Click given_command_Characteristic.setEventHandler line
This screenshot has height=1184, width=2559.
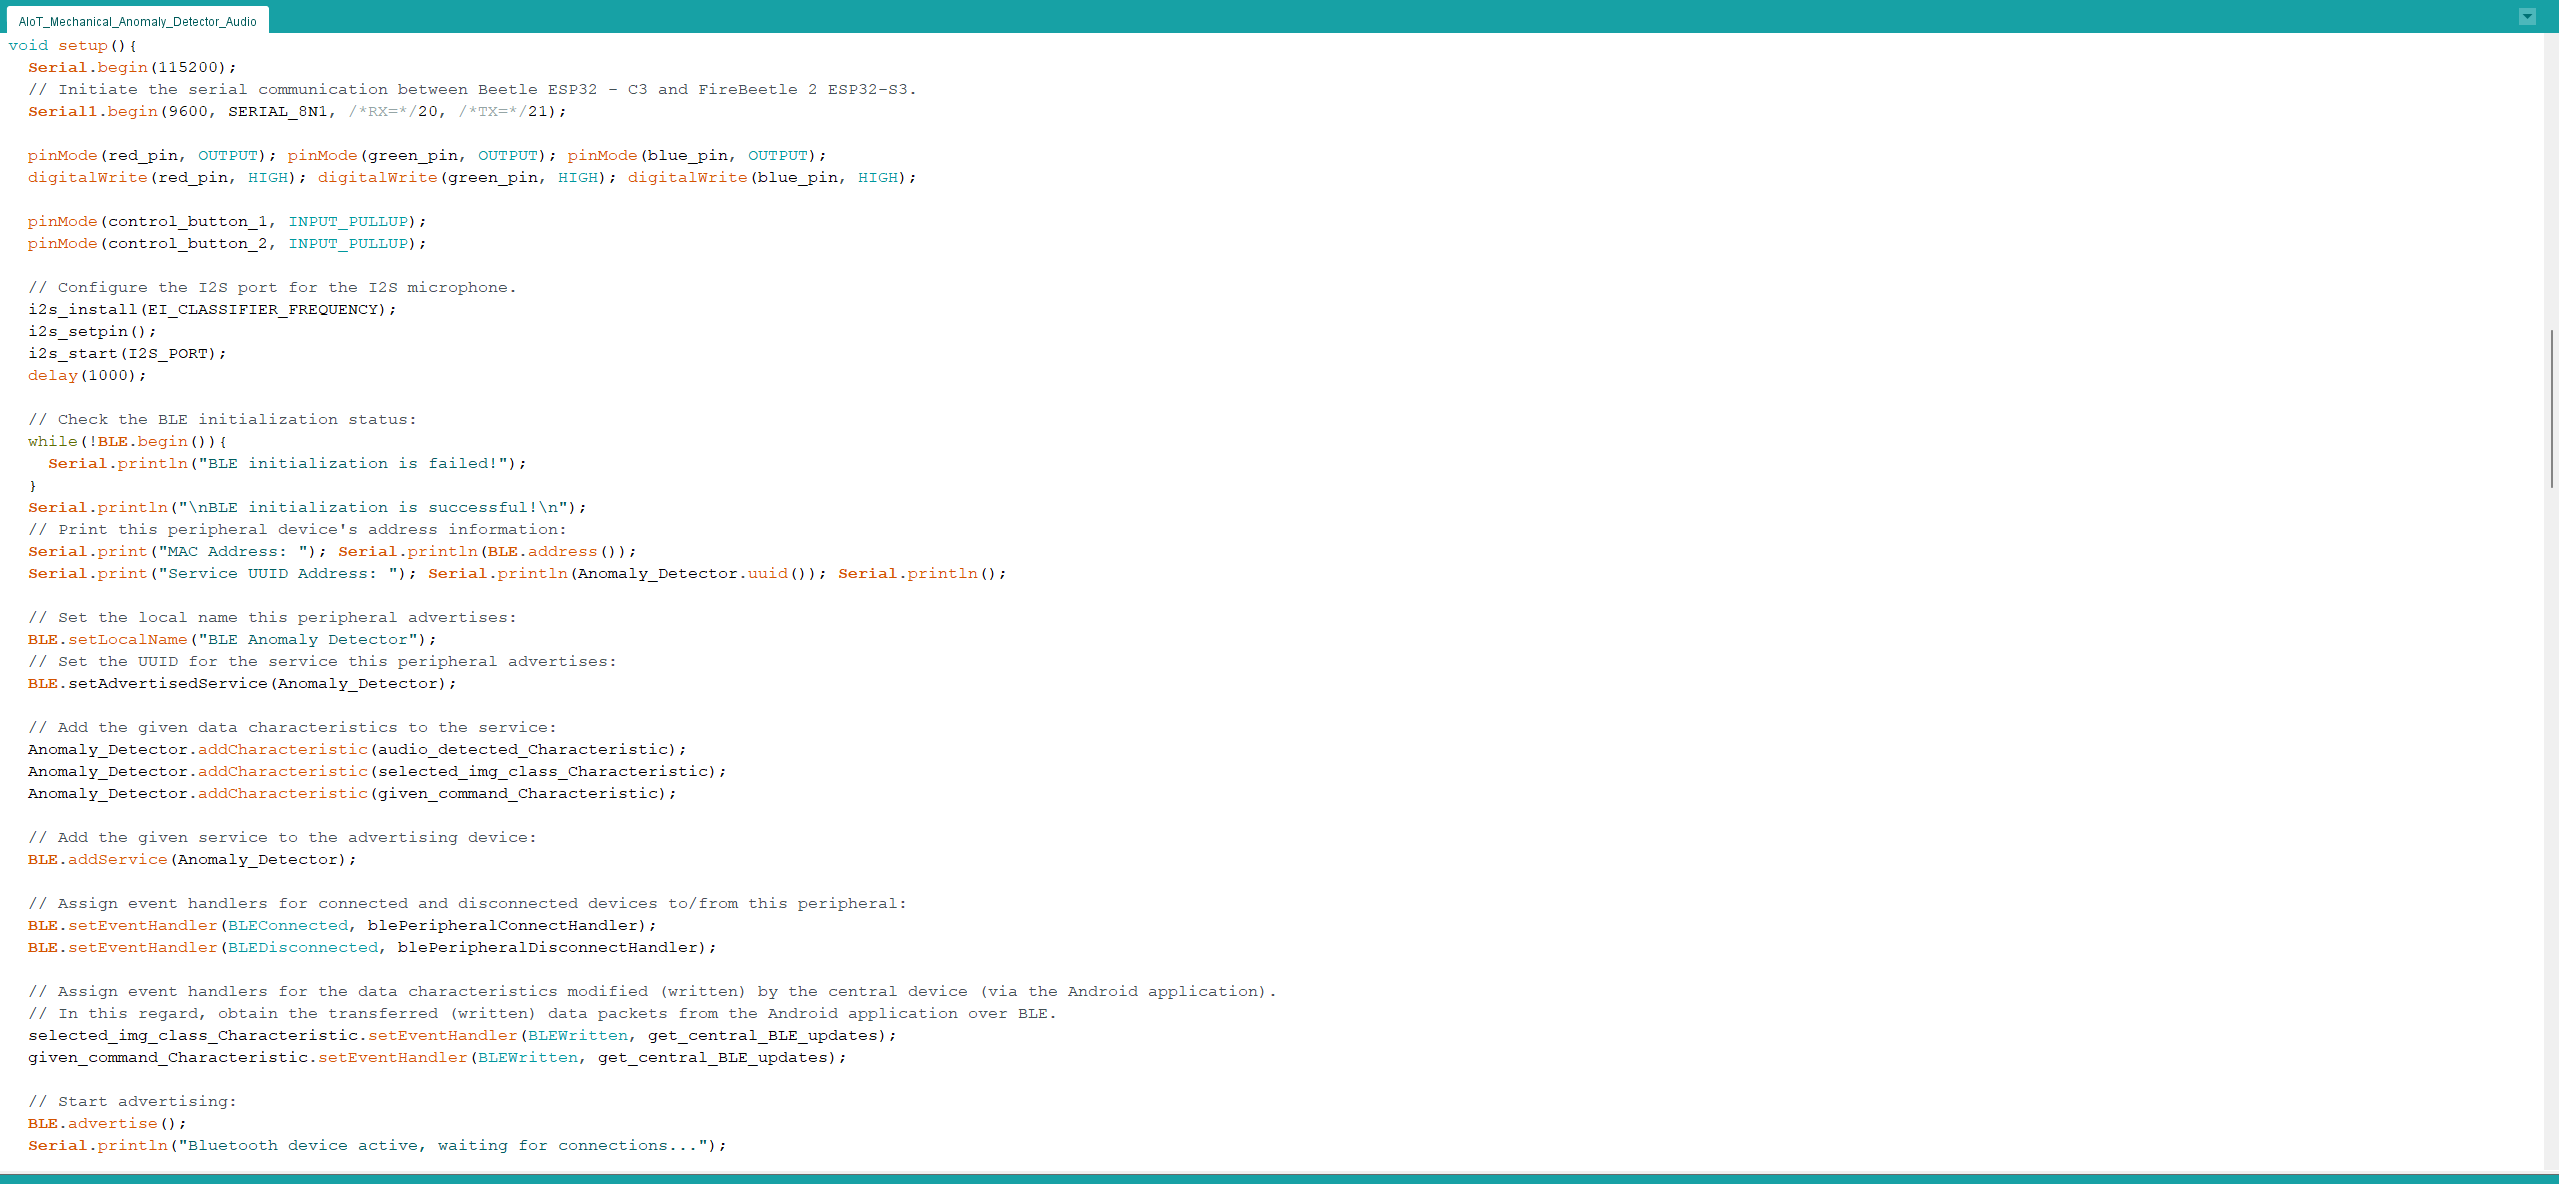click(437, 1057)
